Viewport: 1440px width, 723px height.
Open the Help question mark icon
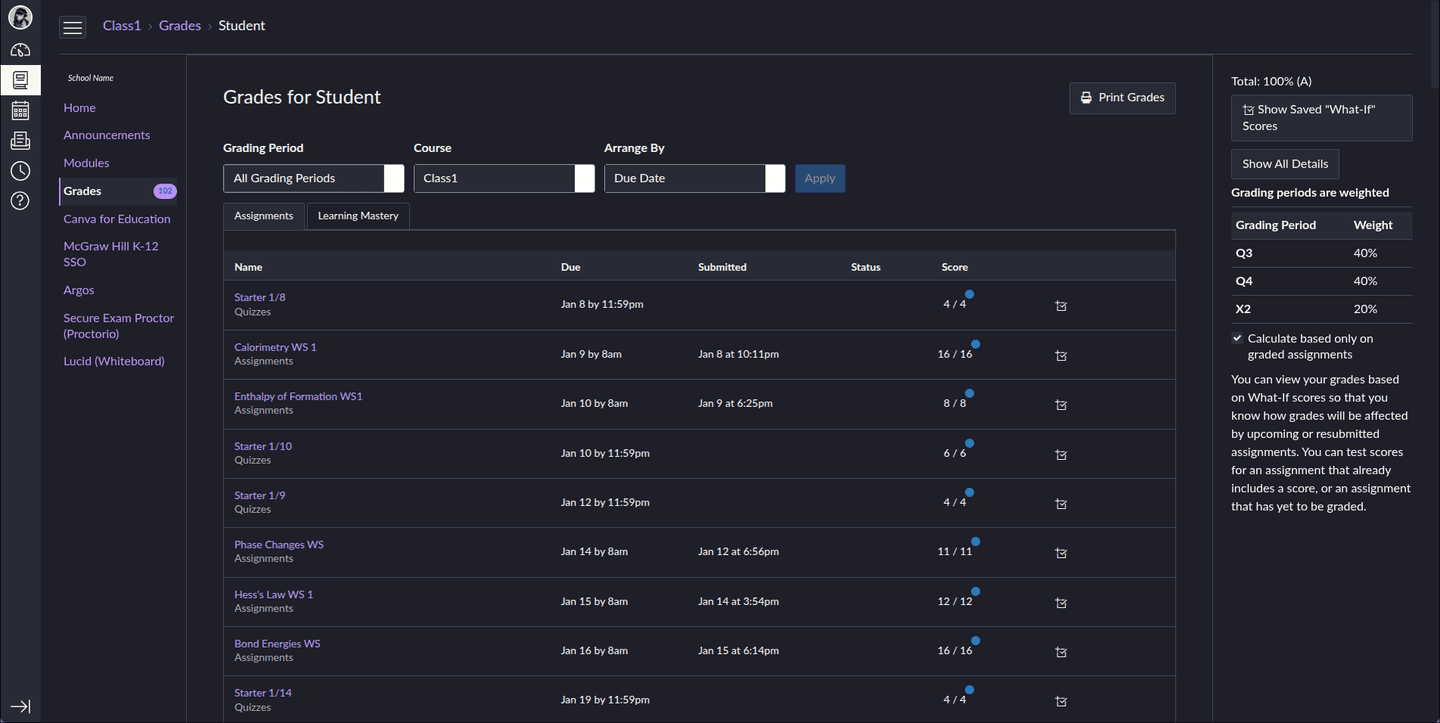[20, 201]
